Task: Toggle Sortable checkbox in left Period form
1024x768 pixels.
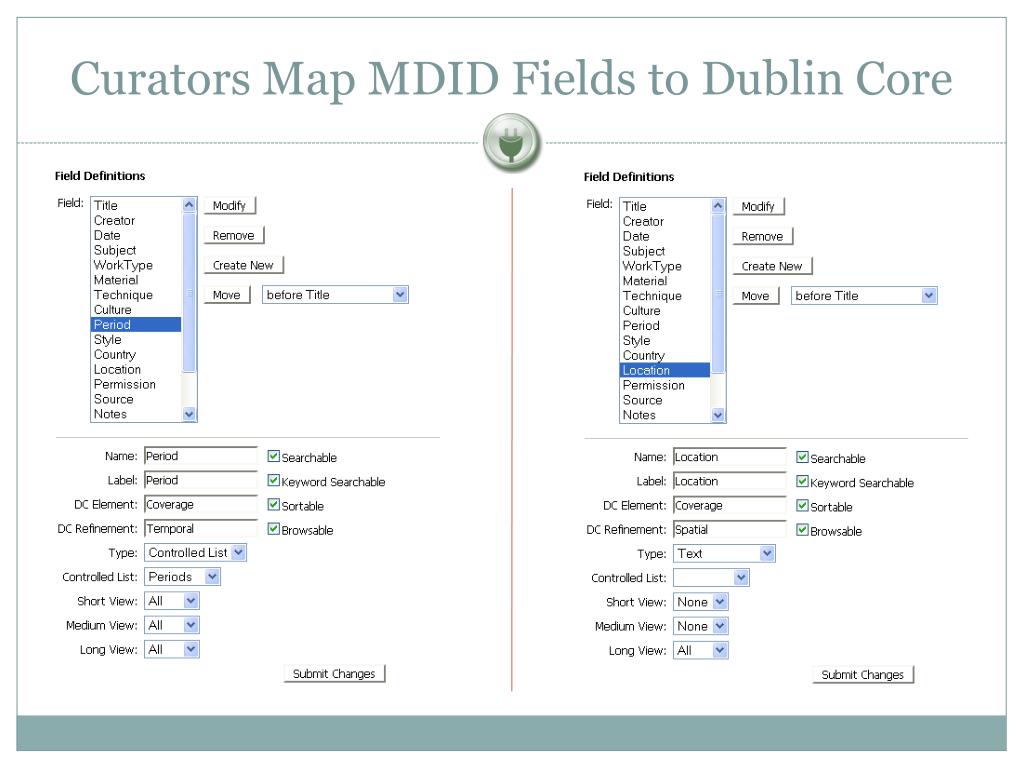Action: pos(274,504)
